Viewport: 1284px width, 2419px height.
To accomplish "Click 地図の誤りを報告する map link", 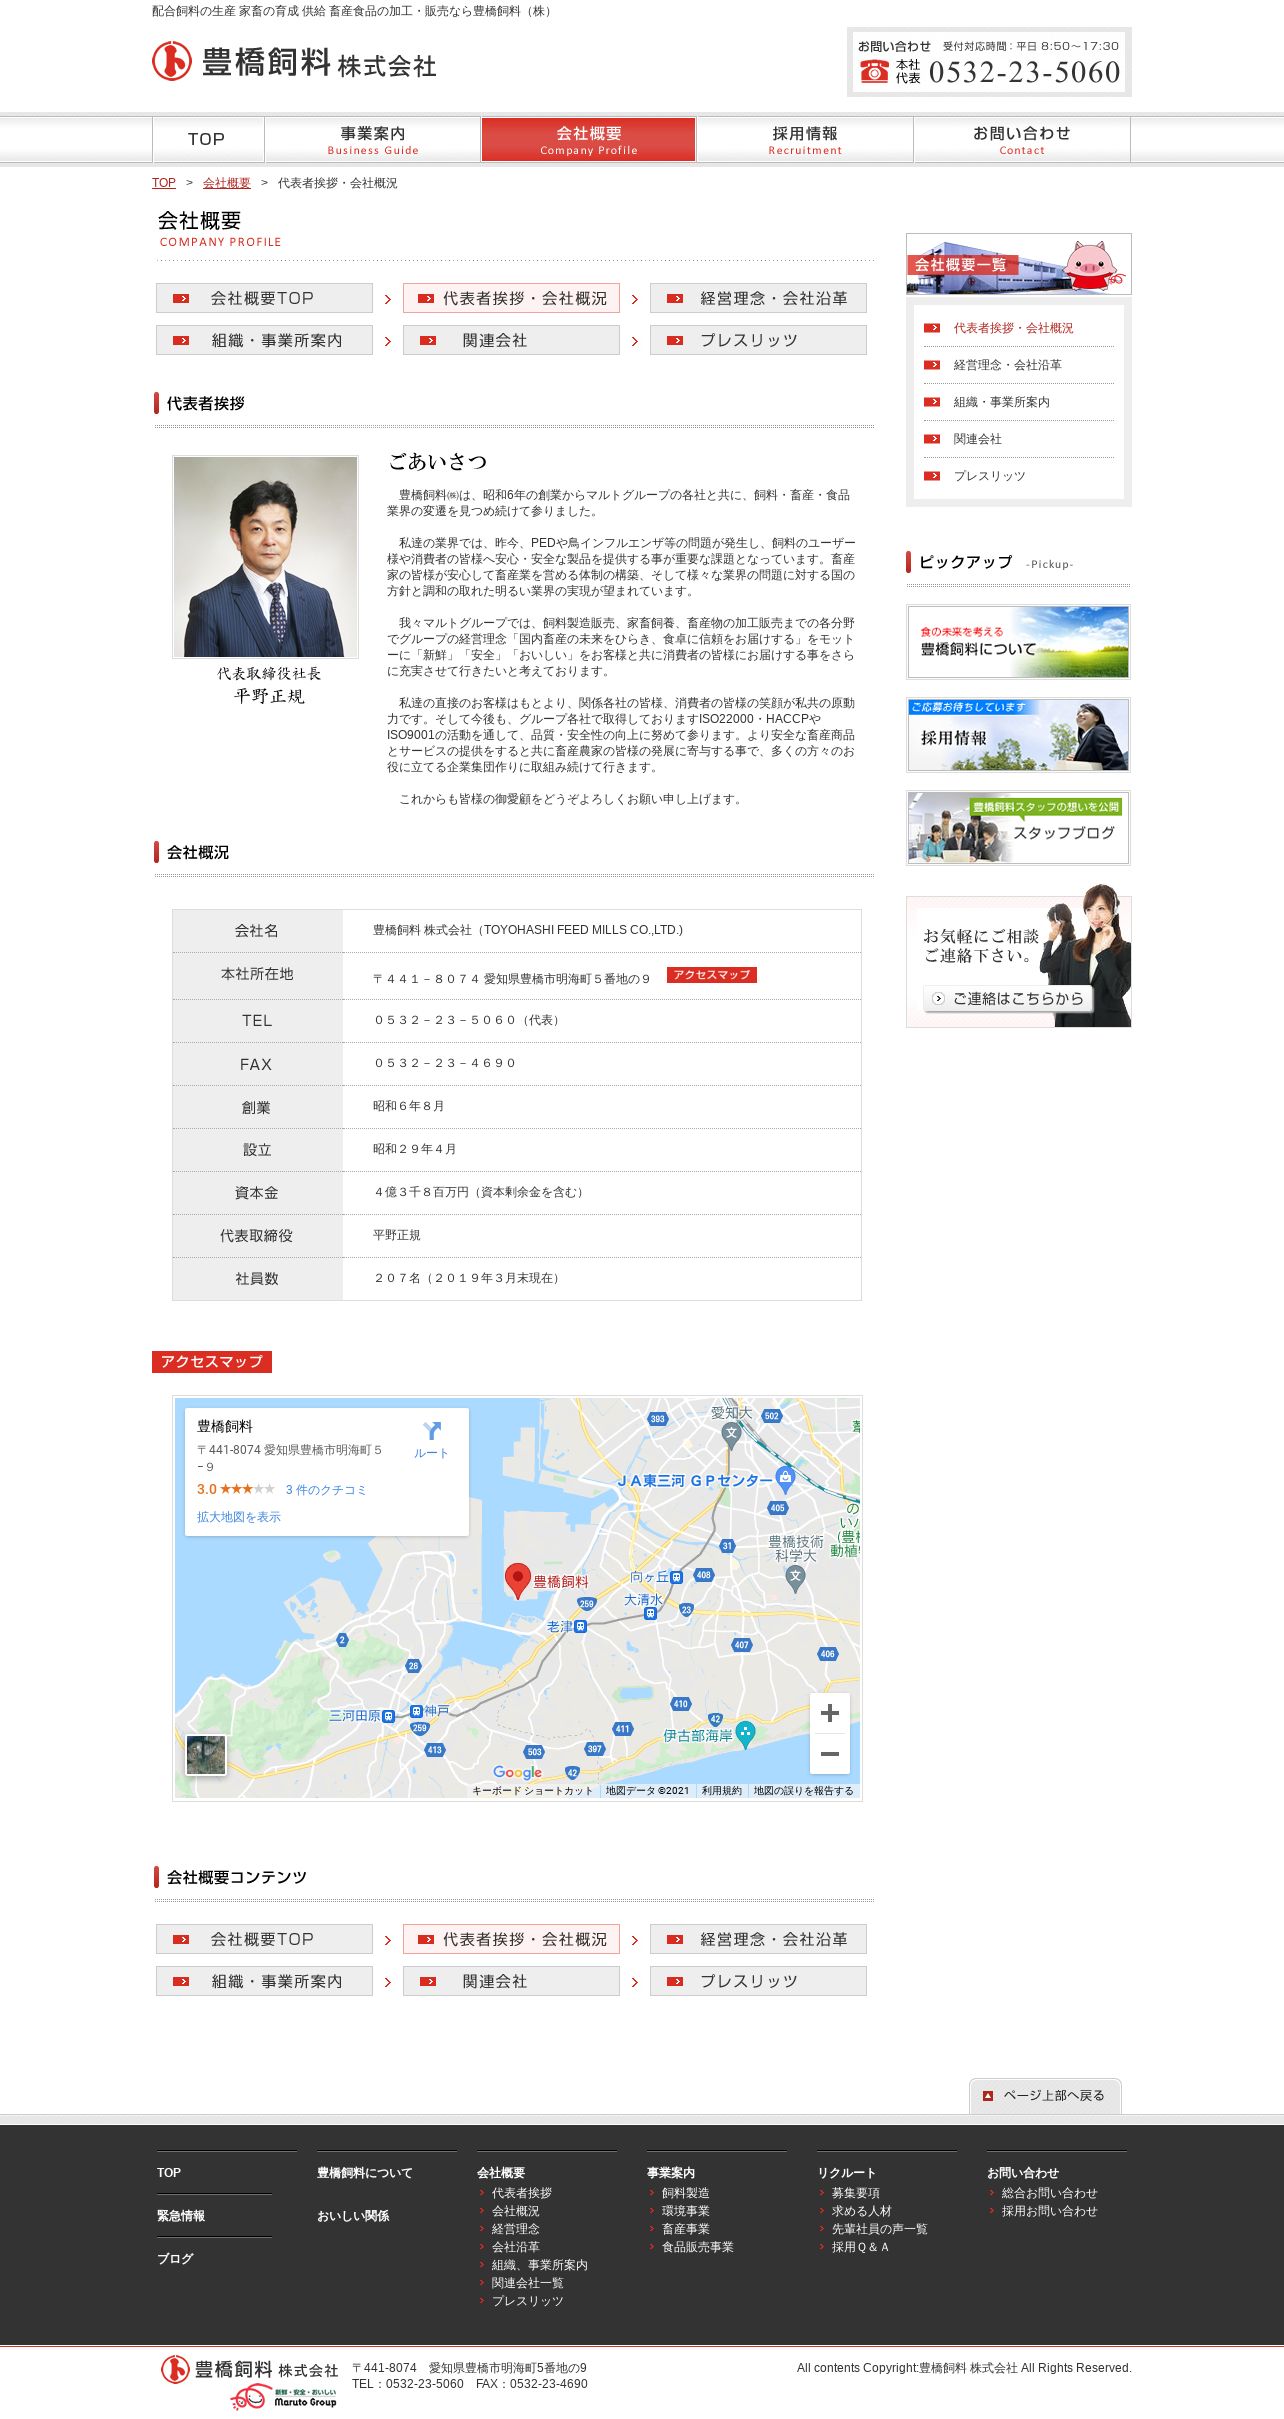I will point(804,1791).
